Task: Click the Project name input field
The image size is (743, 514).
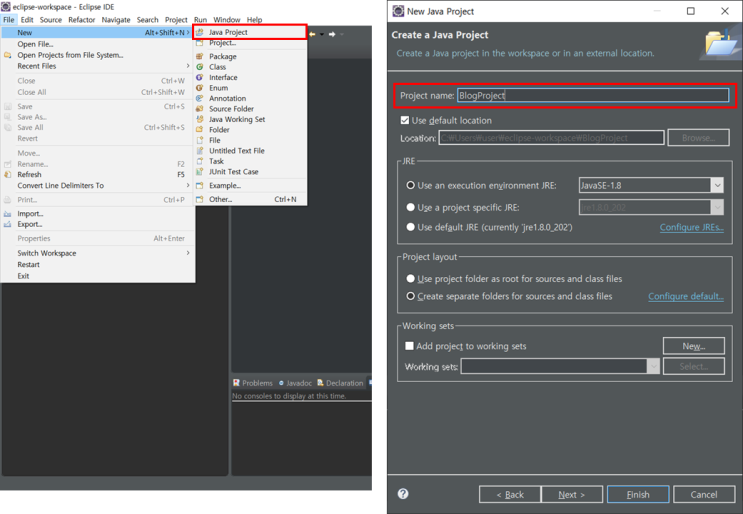Action: (x=593, y=95)
